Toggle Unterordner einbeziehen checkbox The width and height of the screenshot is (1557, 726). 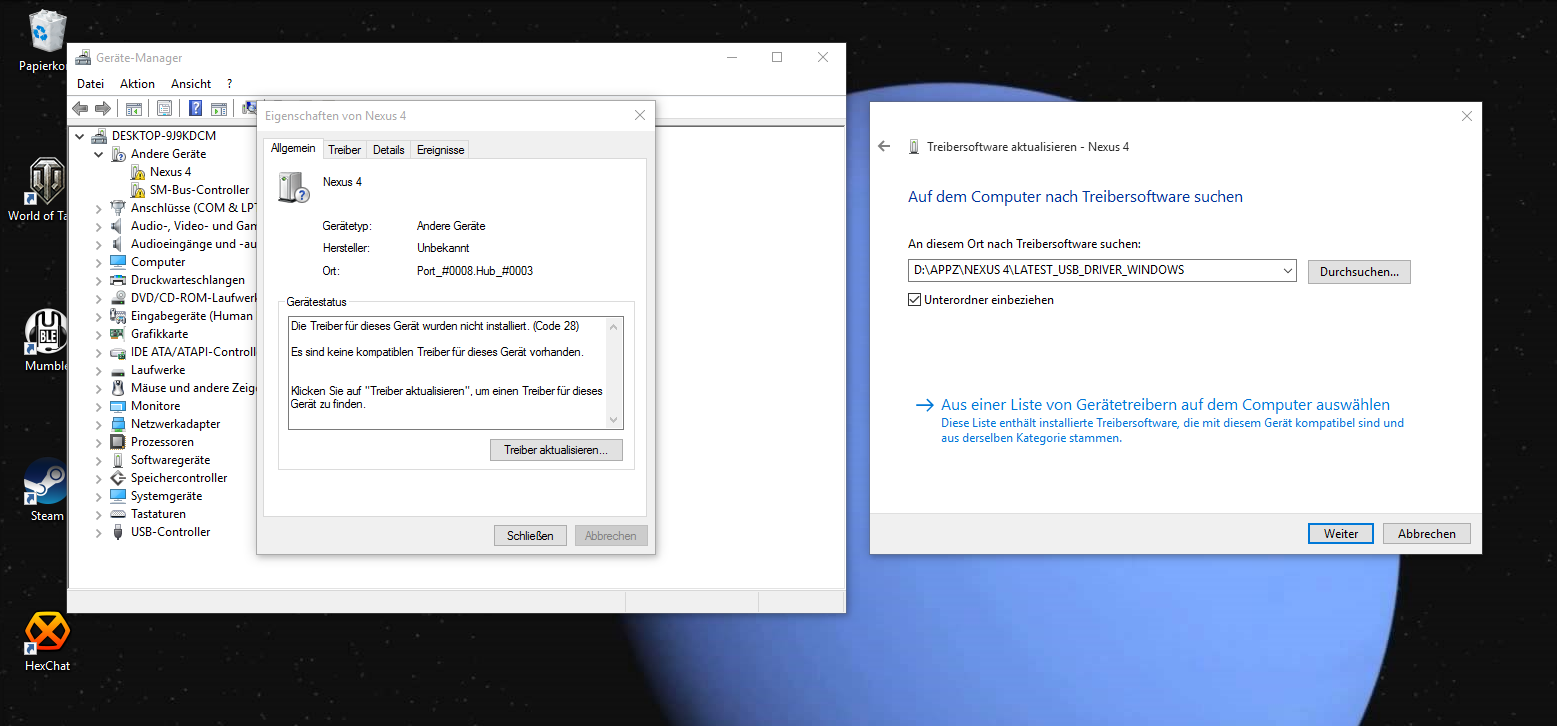pos(914,300)
